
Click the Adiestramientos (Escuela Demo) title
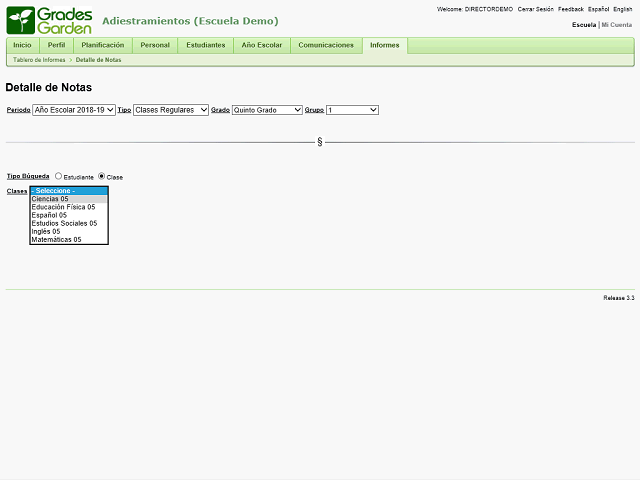pos(190,21)
